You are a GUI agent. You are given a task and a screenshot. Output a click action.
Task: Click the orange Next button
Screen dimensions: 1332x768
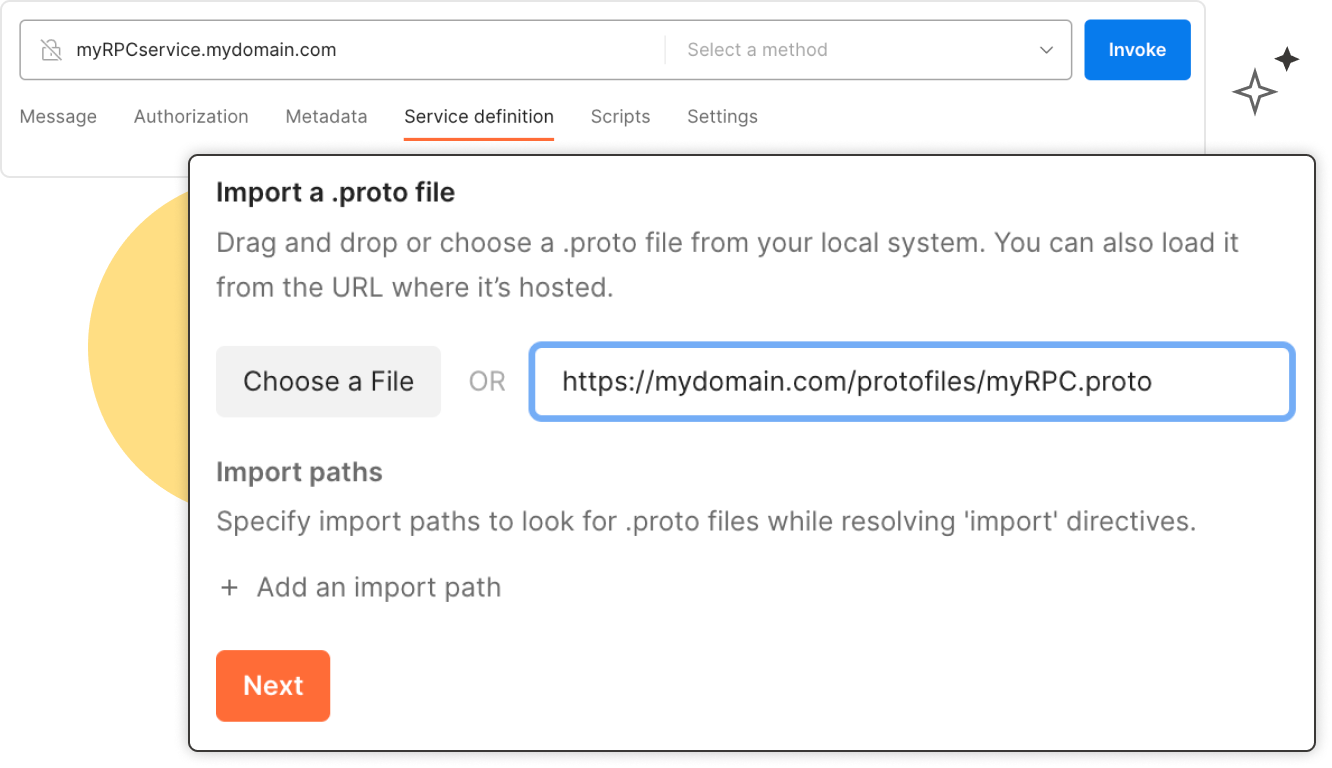[x=272, y=686]
